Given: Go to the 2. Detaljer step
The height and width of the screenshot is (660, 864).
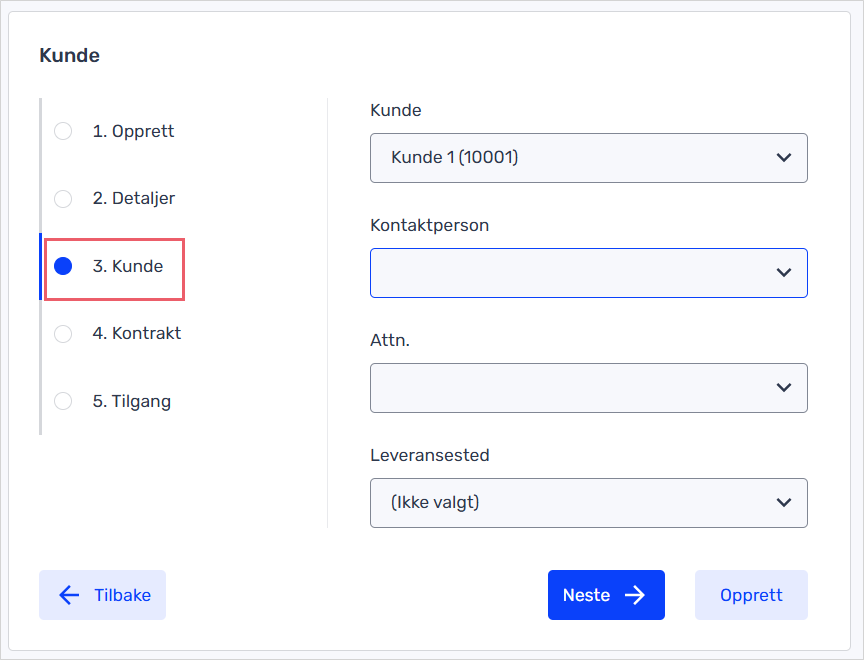Looking at the screenshot, I should (x=134, y=198).
